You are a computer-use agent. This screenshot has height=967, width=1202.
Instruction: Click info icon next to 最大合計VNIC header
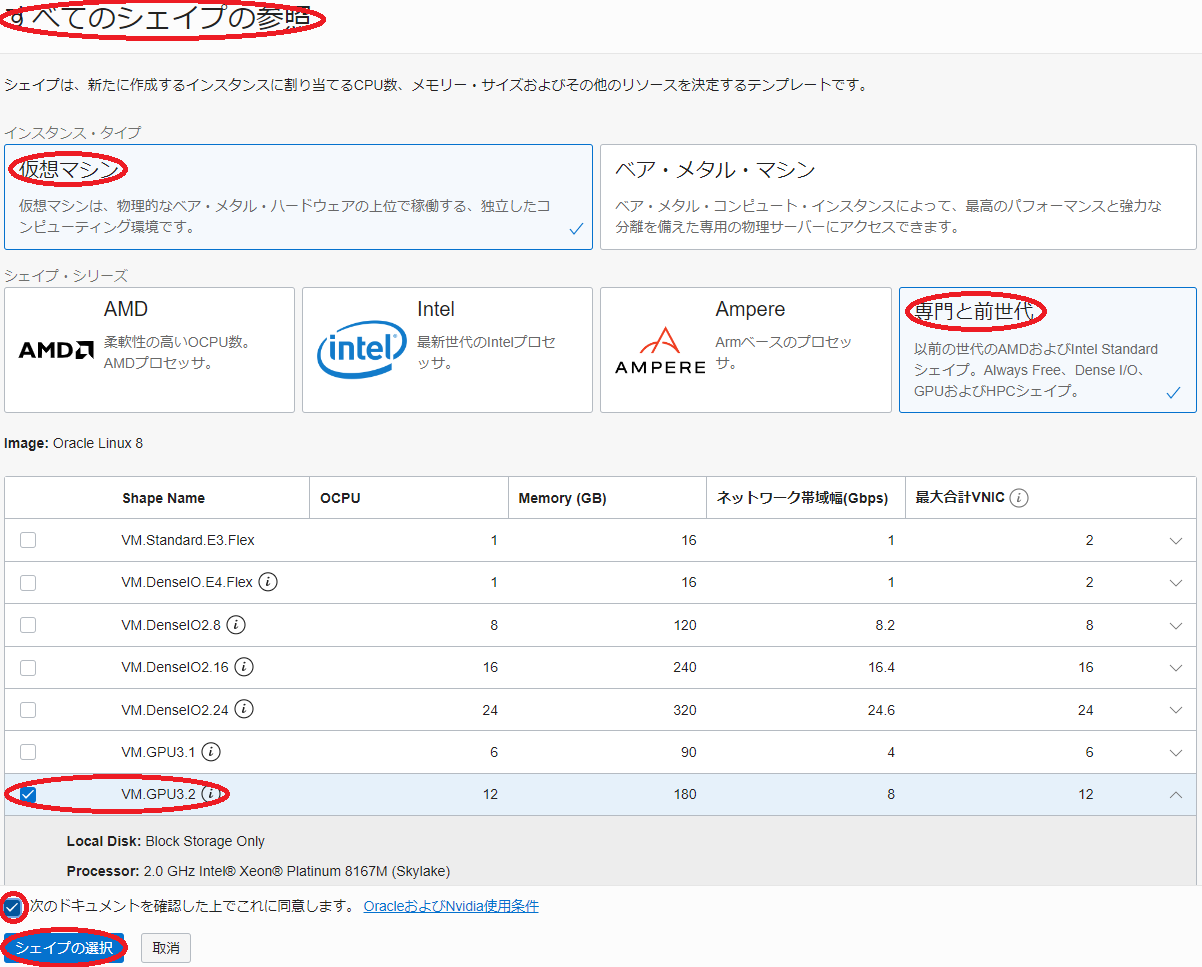[1019, 498]
